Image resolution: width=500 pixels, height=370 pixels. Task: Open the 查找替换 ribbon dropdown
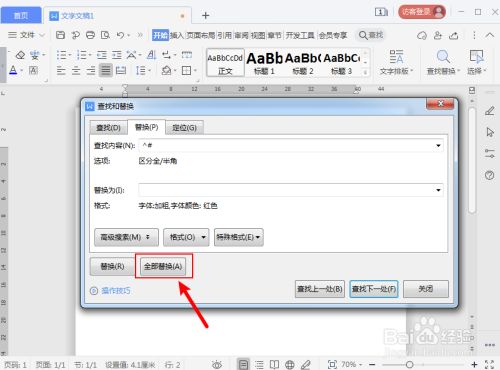click(x=443, y=62)
